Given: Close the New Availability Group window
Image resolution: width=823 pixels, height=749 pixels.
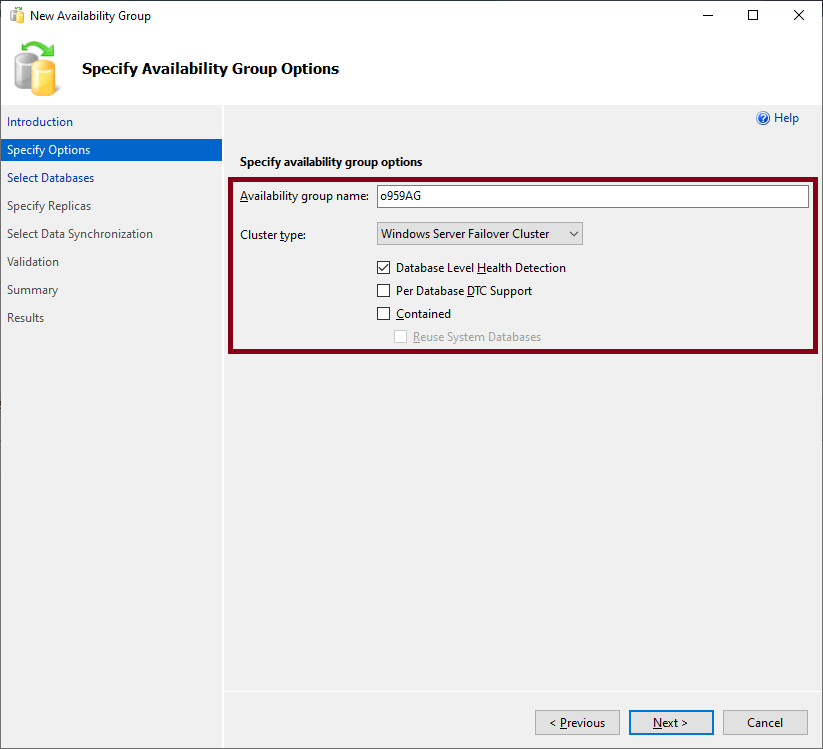Looking at the screenshot, I should pos(798,15).
